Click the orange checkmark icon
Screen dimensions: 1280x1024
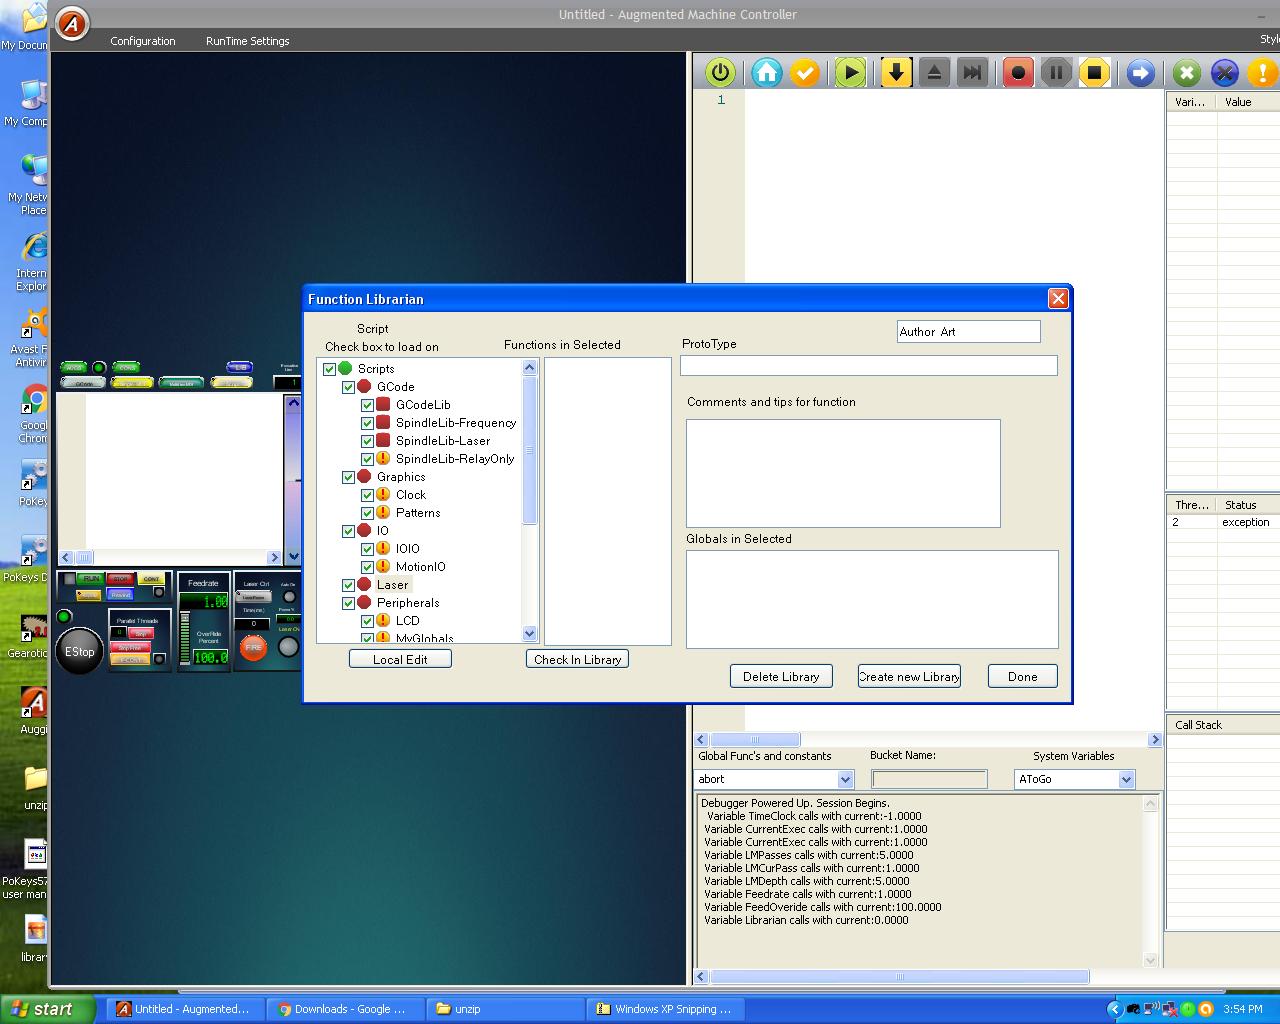pos(805,72)
